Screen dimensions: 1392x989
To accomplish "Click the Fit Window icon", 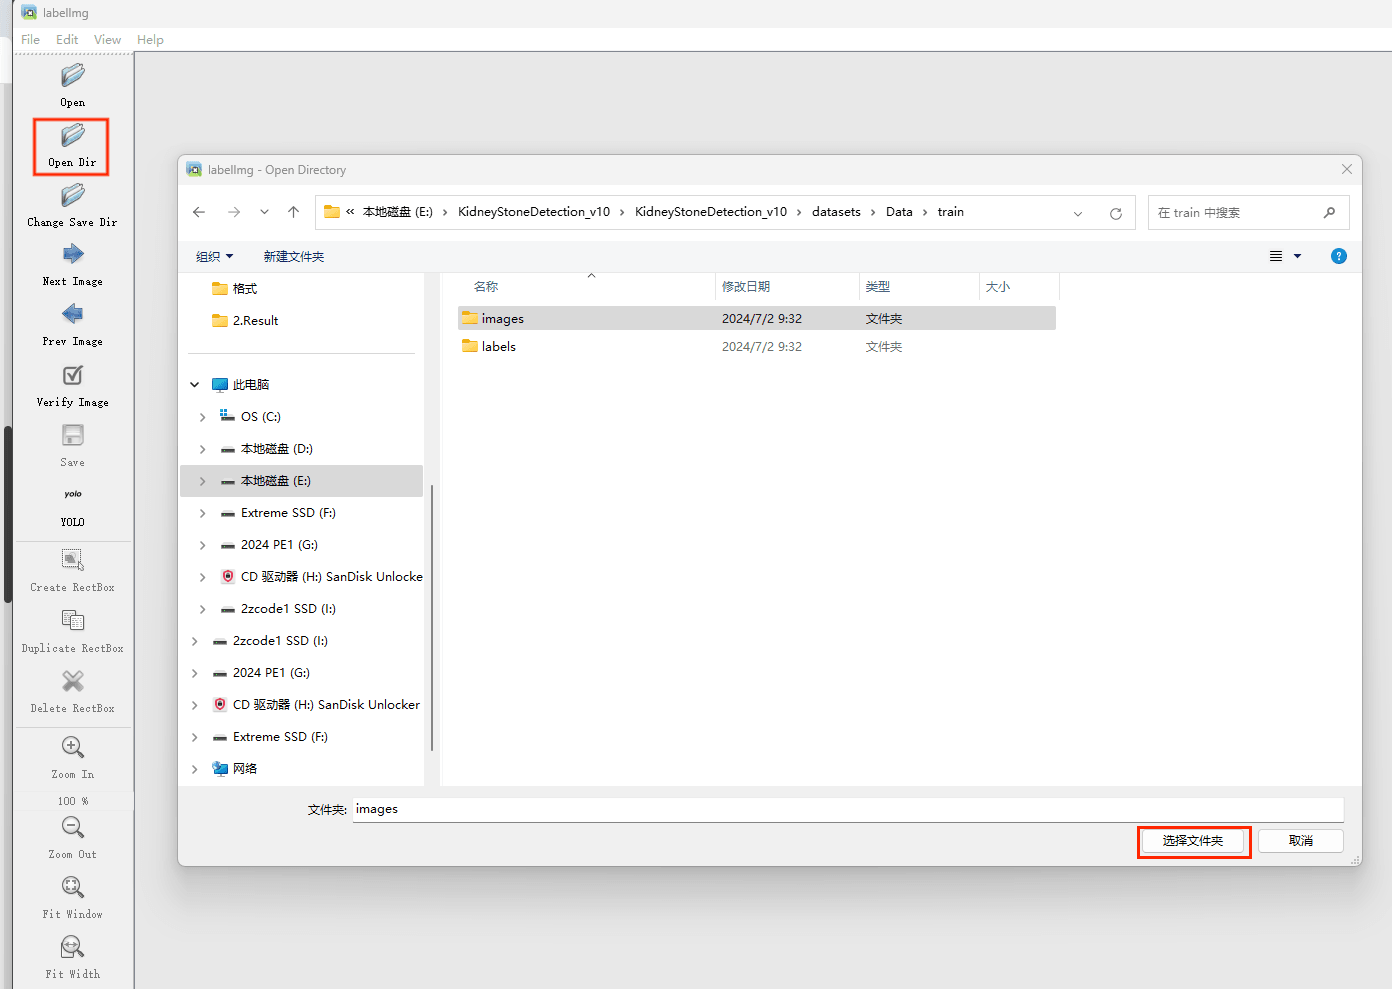I will (x=72, y=888).
